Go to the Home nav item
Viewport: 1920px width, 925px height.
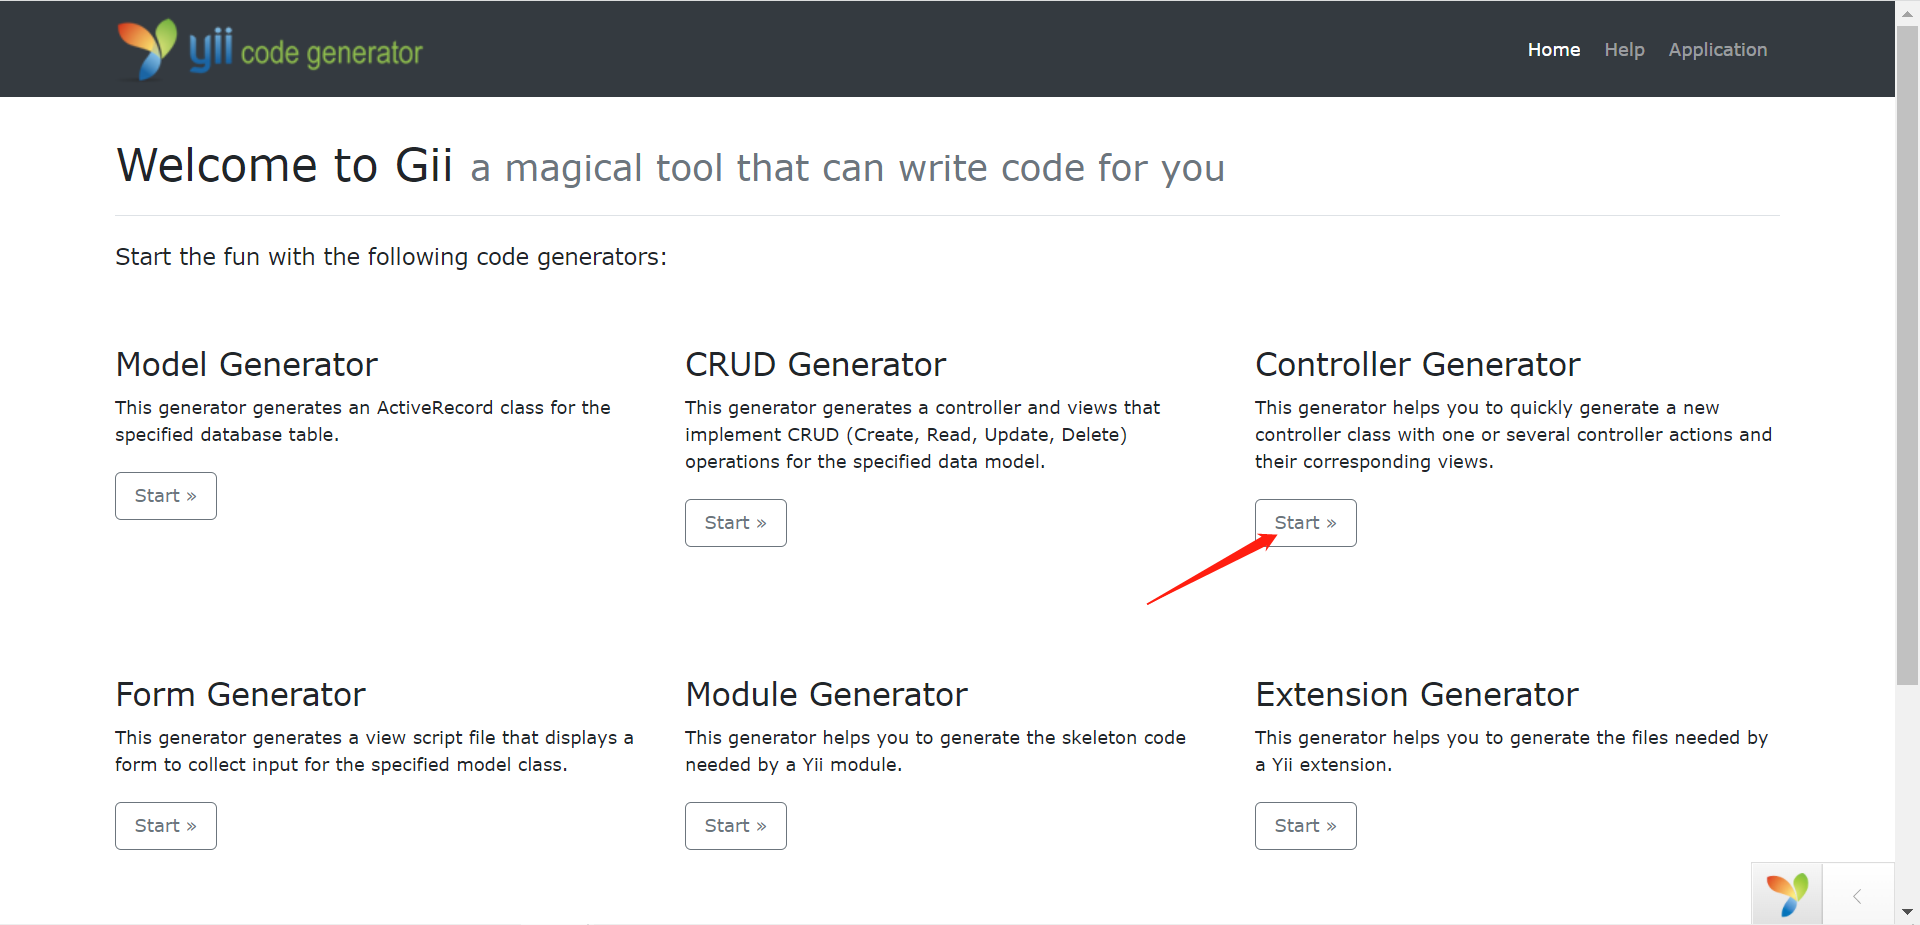point(1554,49)
